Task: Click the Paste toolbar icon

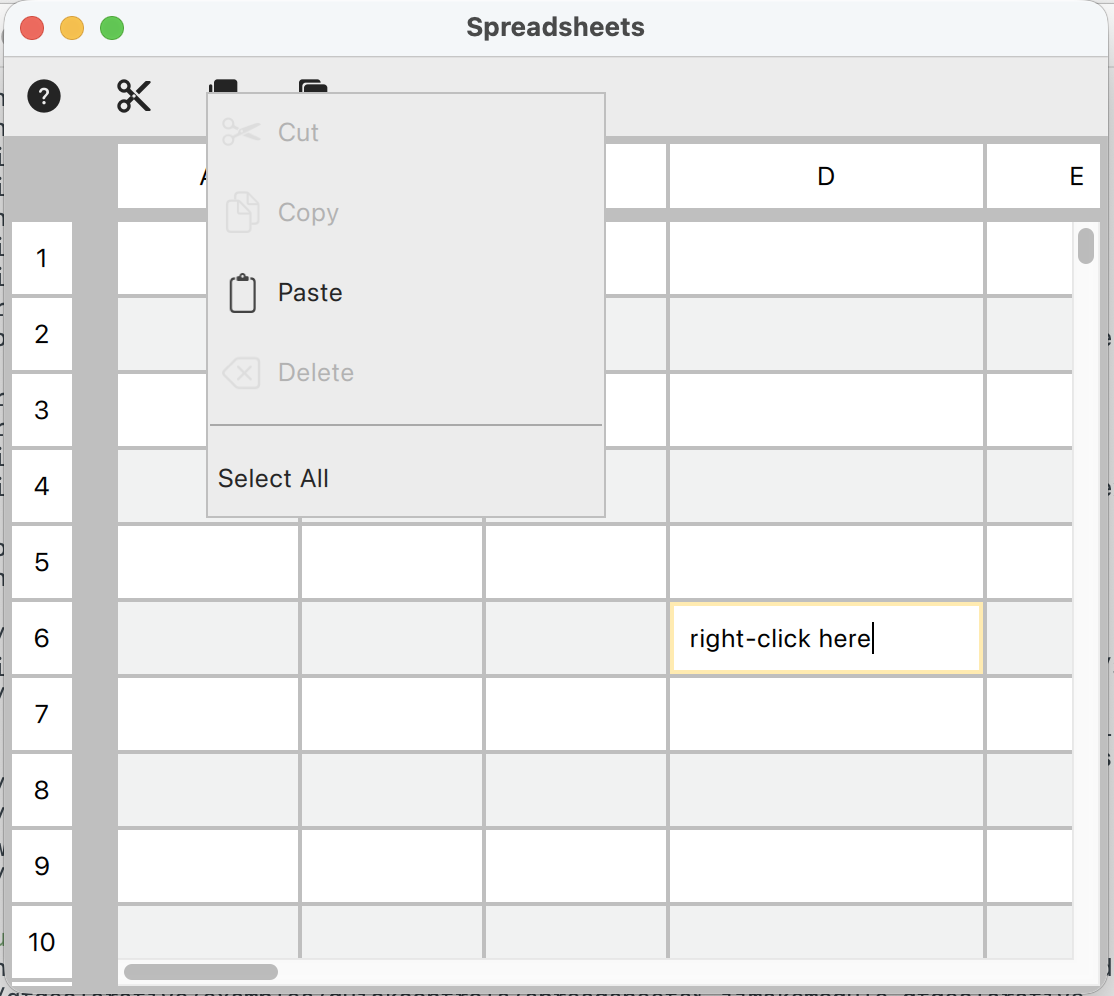Action: (313, 86)
